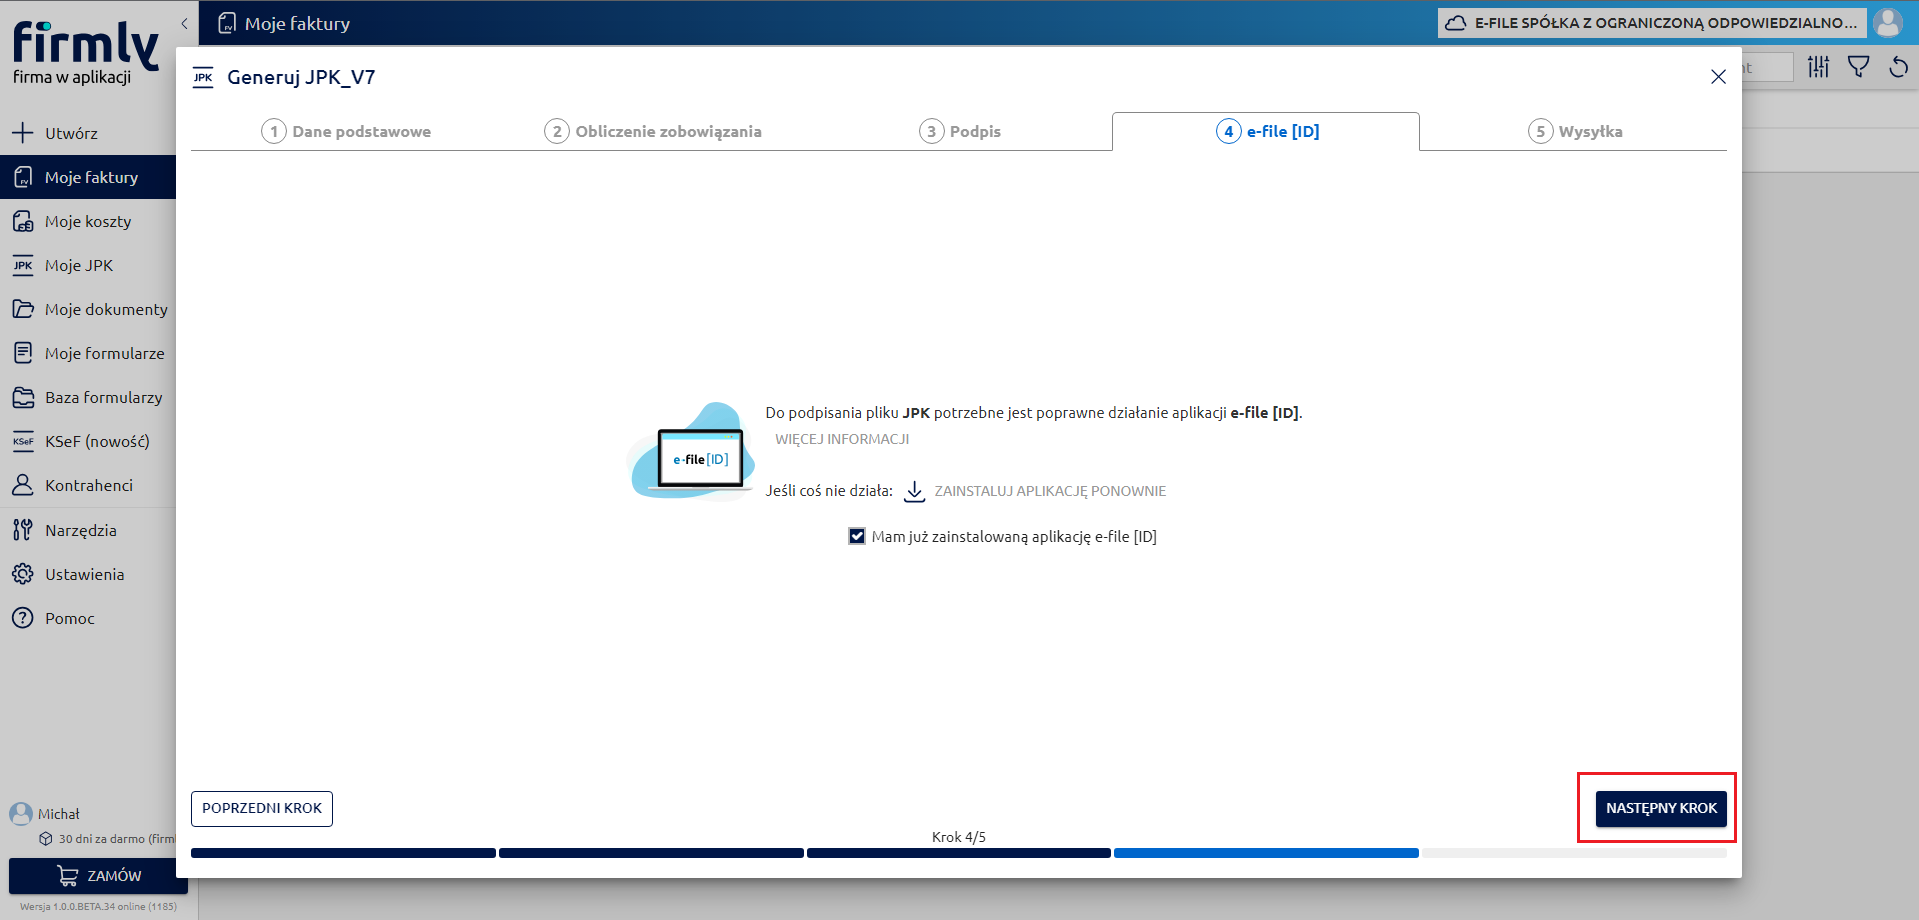Click the filter funnel icon
Viewport: 1919px width, 920px height.
pos(1858,67)
